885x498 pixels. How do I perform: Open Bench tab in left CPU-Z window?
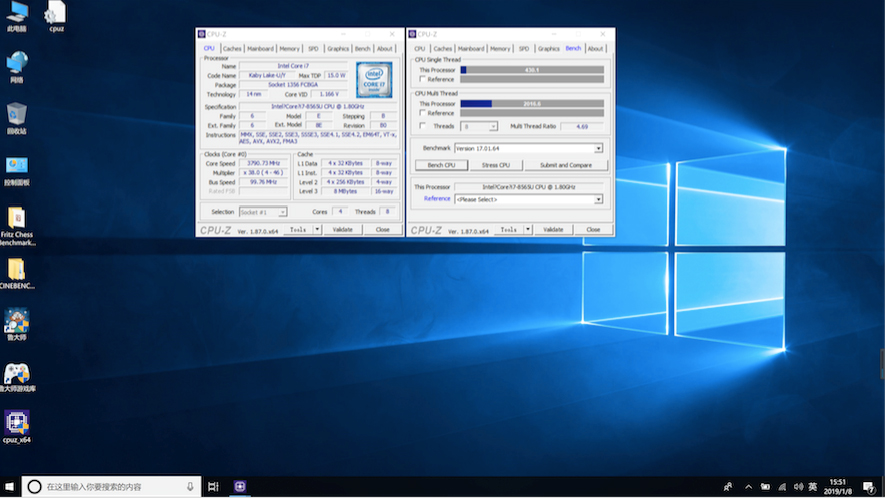click(x=362, y=49)
